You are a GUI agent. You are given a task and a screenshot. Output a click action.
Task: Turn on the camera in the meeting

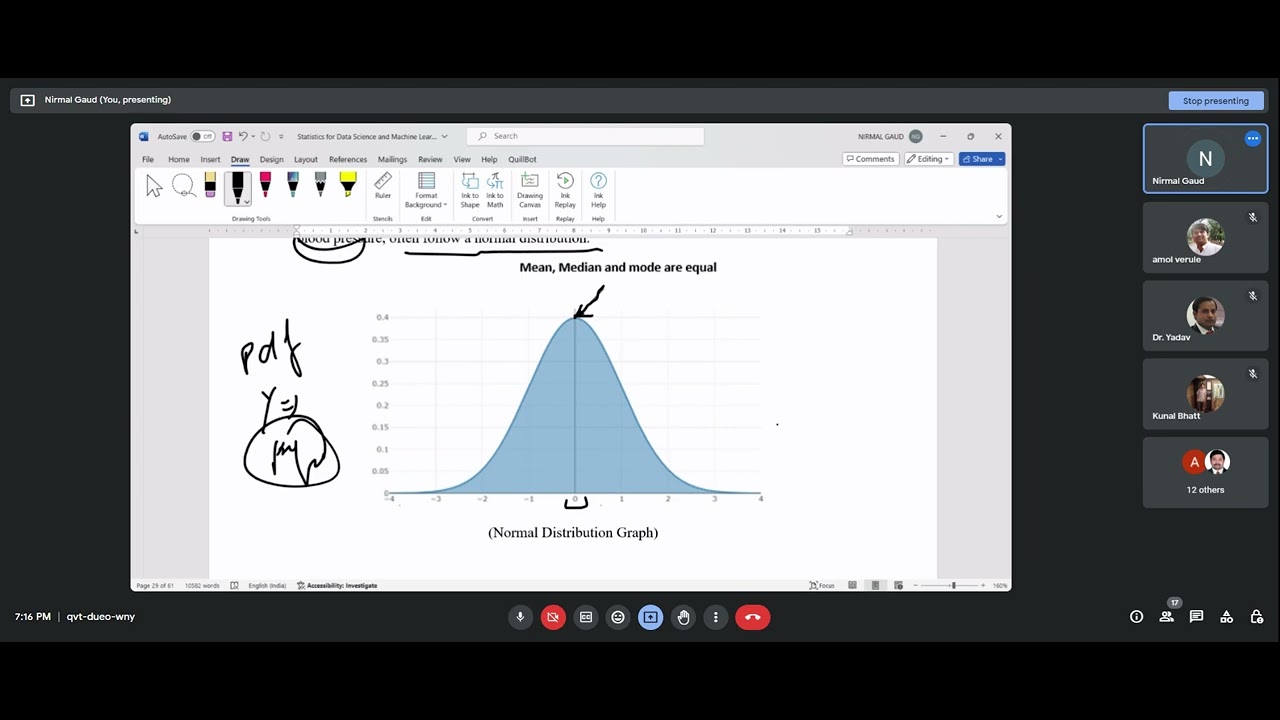click(553, 617)
